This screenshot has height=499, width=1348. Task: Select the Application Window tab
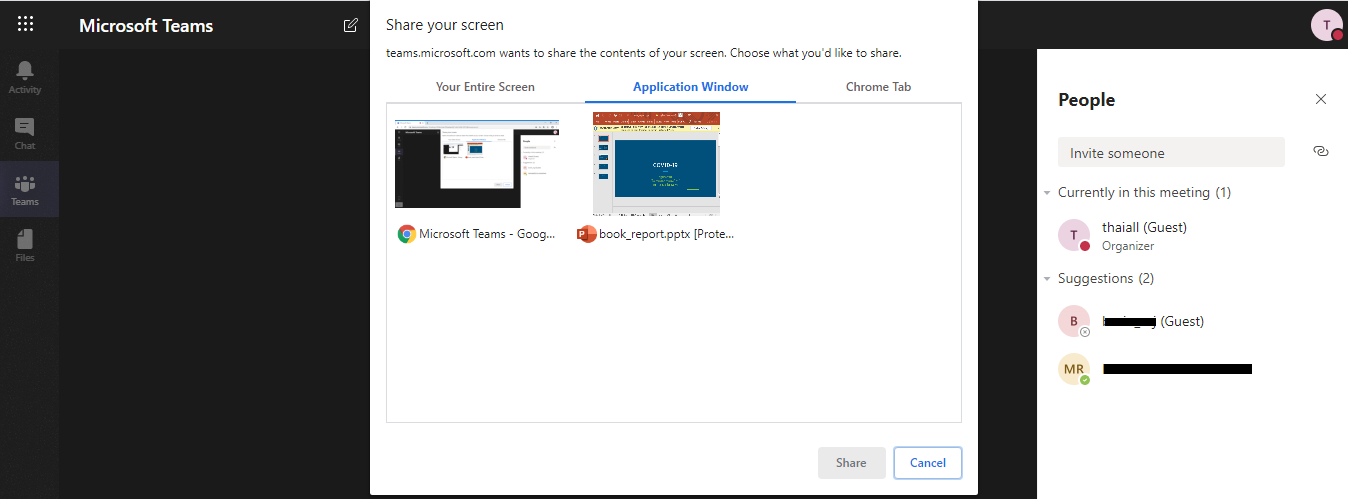tap(690, 87)
